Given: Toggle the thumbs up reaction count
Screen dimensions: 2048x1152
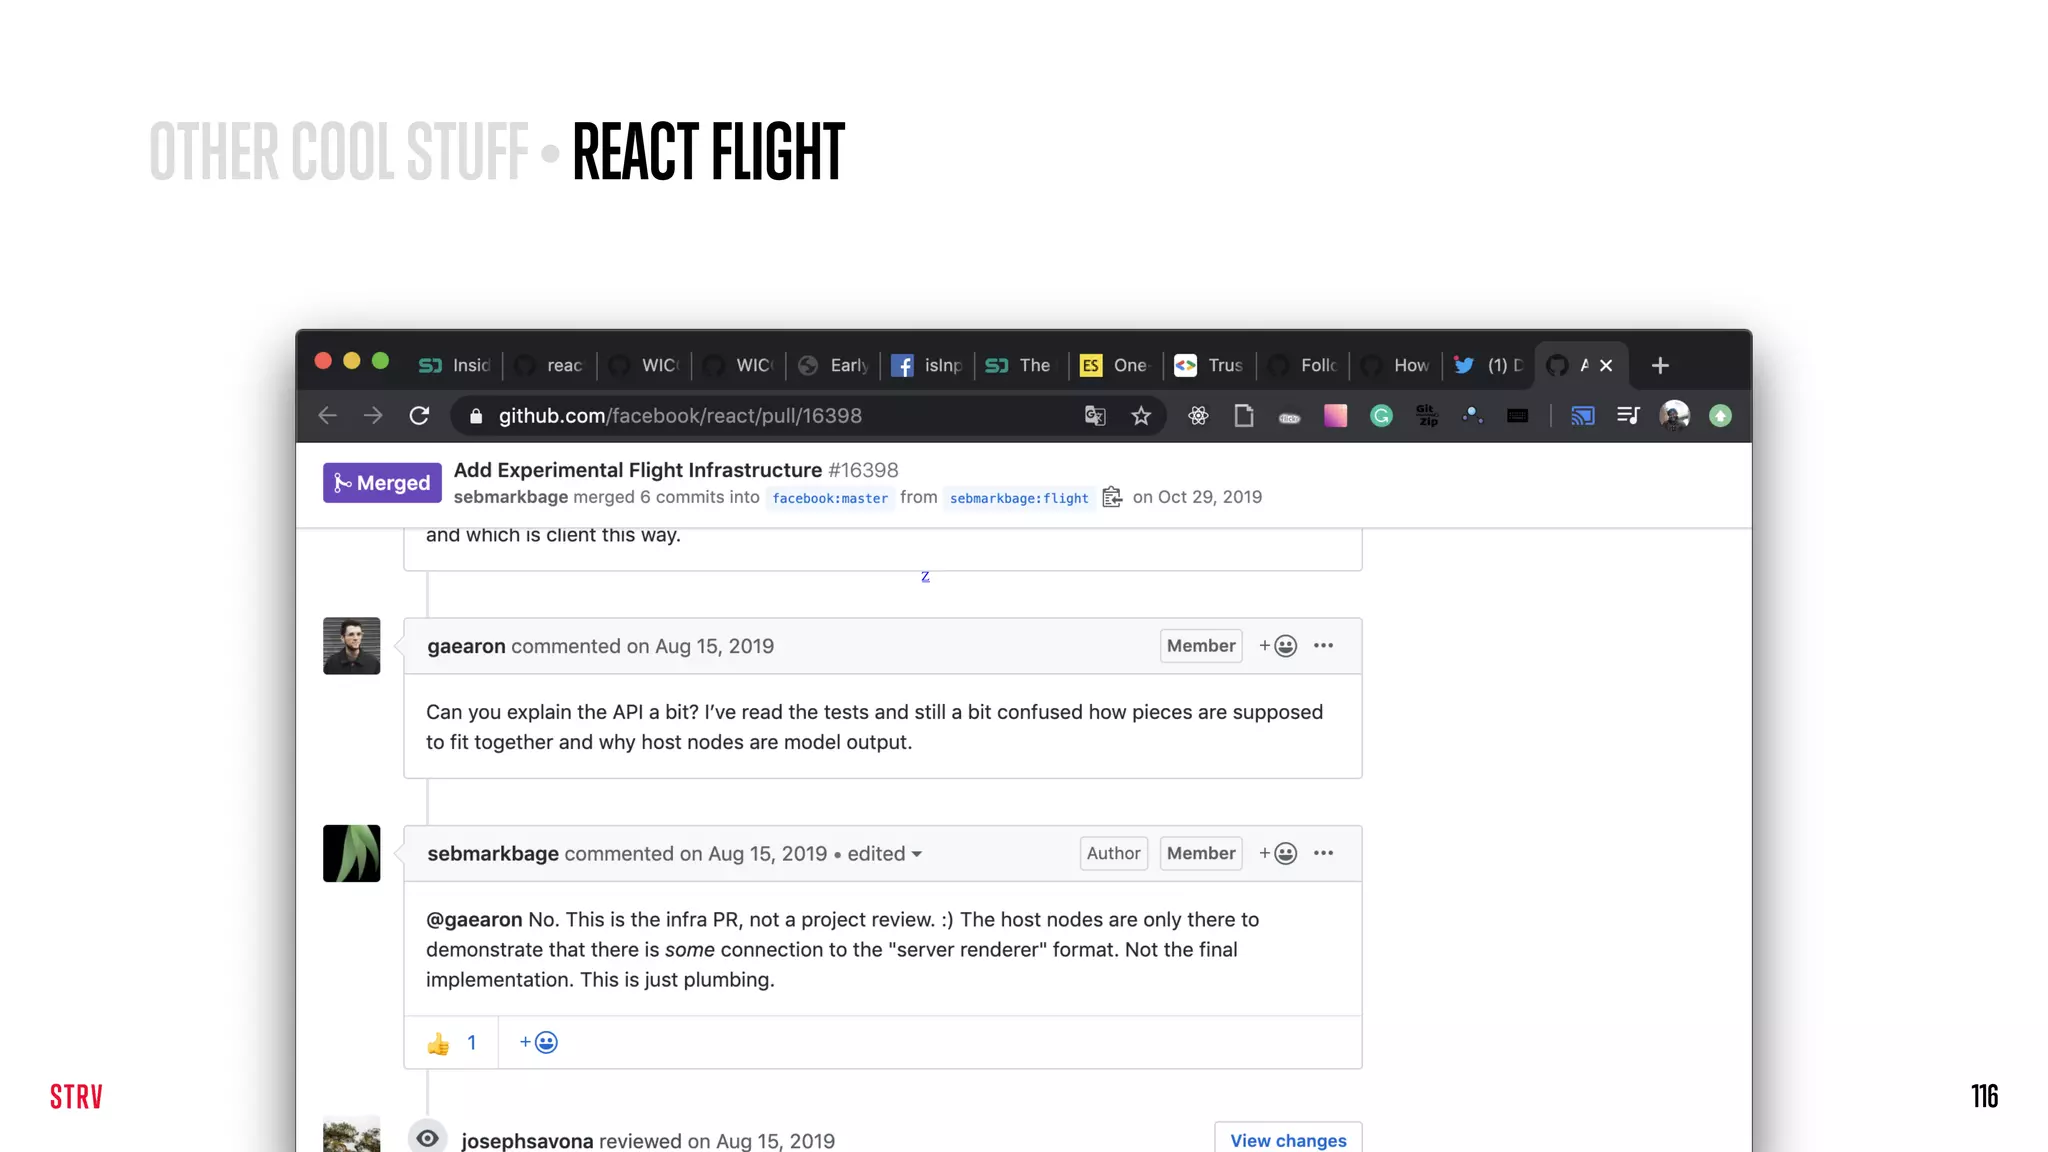Looking at the screenshot, I should click(451, 1043).
